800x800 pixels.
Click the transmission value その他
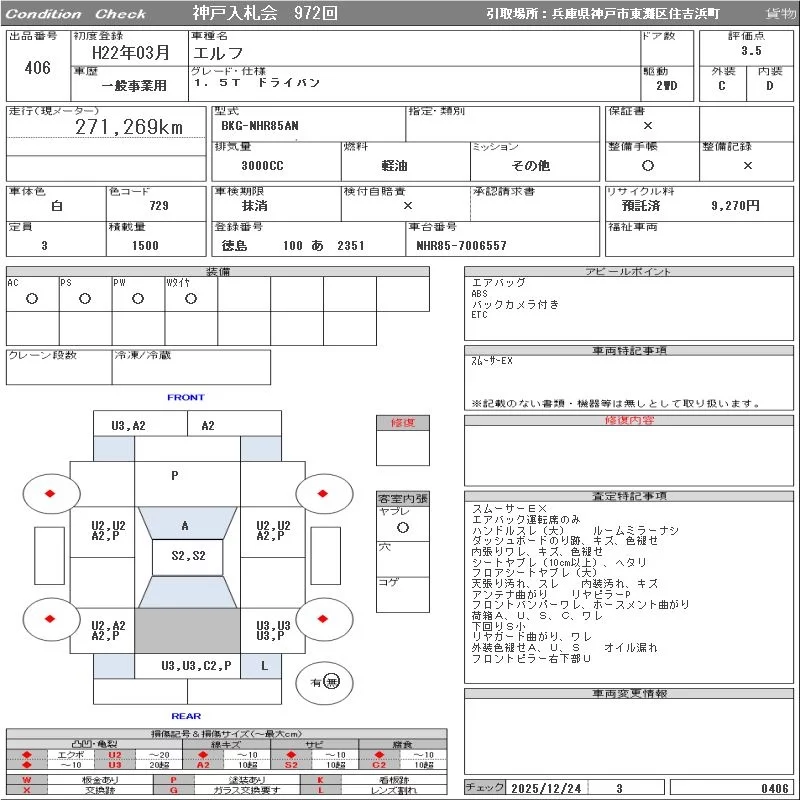point(531,165)
